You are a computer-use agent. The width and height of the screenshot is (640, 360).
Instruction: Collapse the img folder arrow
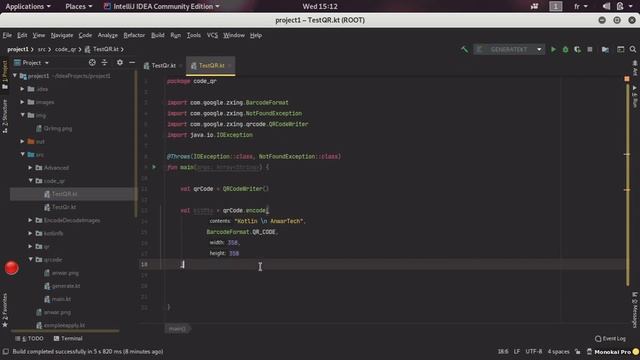pyautogui.click(x=22, y=115)
